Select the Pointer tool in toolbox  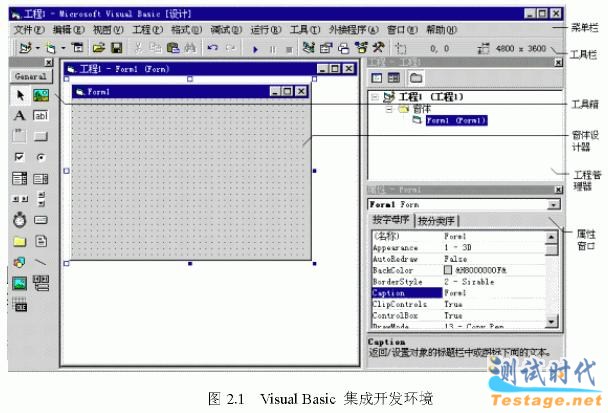coord(20,95)
